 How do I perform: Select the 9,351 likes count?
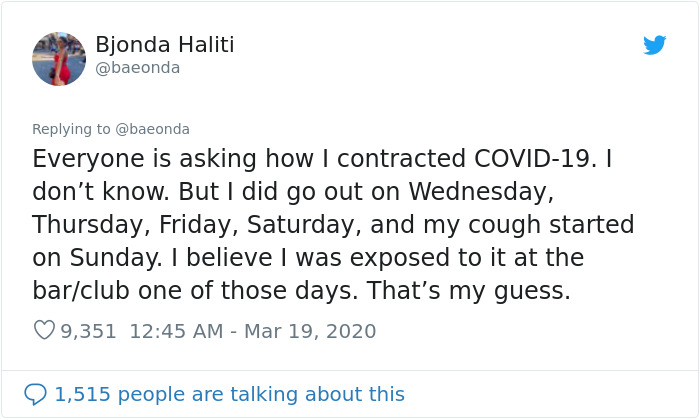point(88,331)
